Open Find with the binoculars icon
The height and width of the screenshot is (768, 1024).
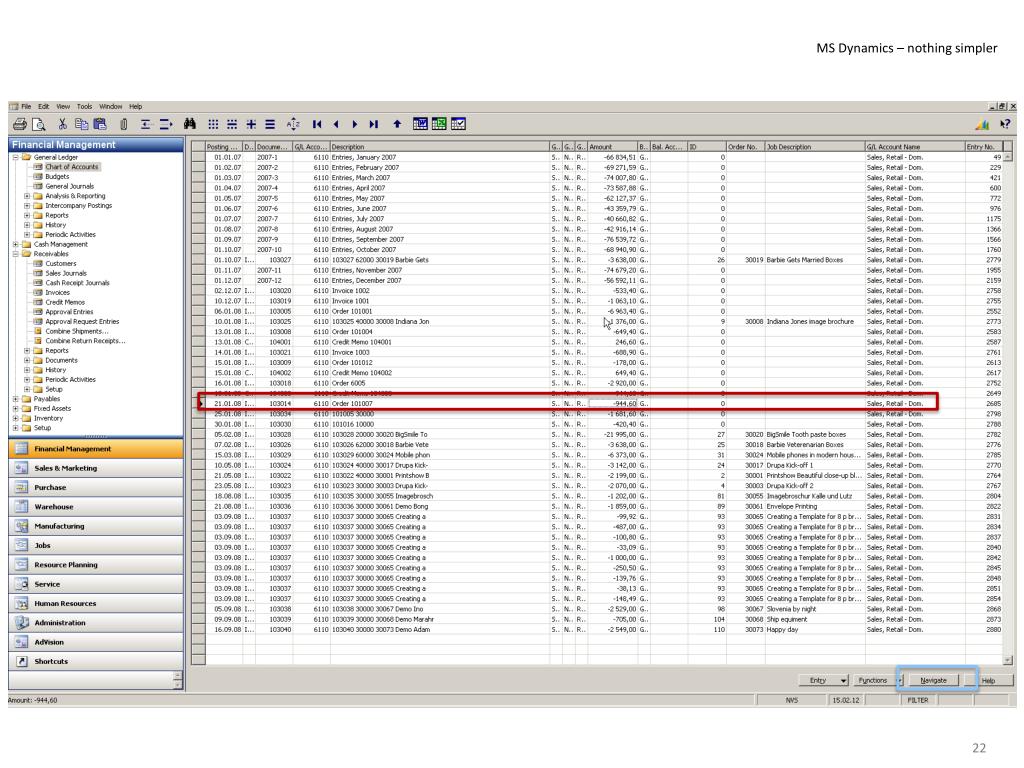(190, 124)
